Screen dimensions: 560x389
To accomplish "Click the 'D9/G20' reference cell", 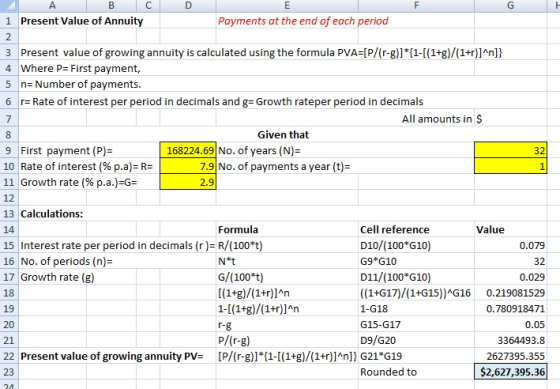I will 378,340.
